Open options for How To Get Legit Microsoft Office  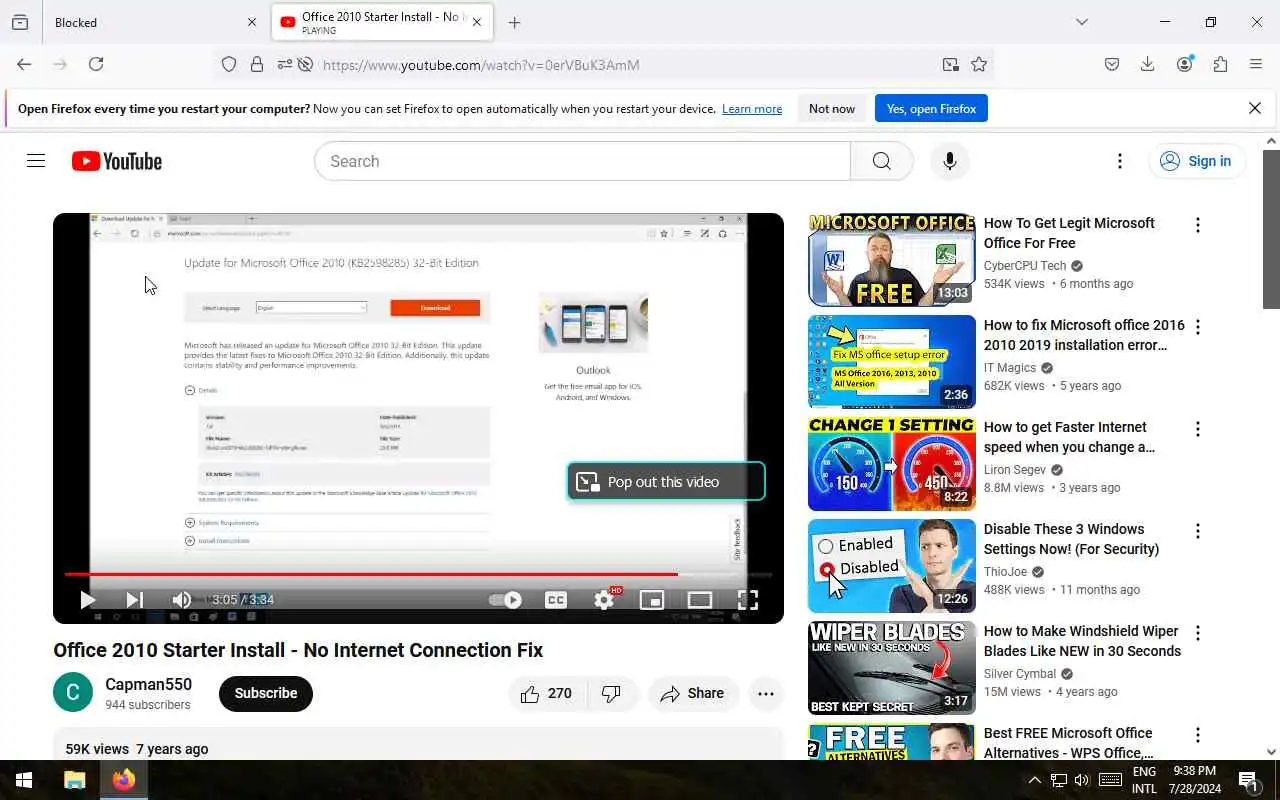(x=1197, y=225)
